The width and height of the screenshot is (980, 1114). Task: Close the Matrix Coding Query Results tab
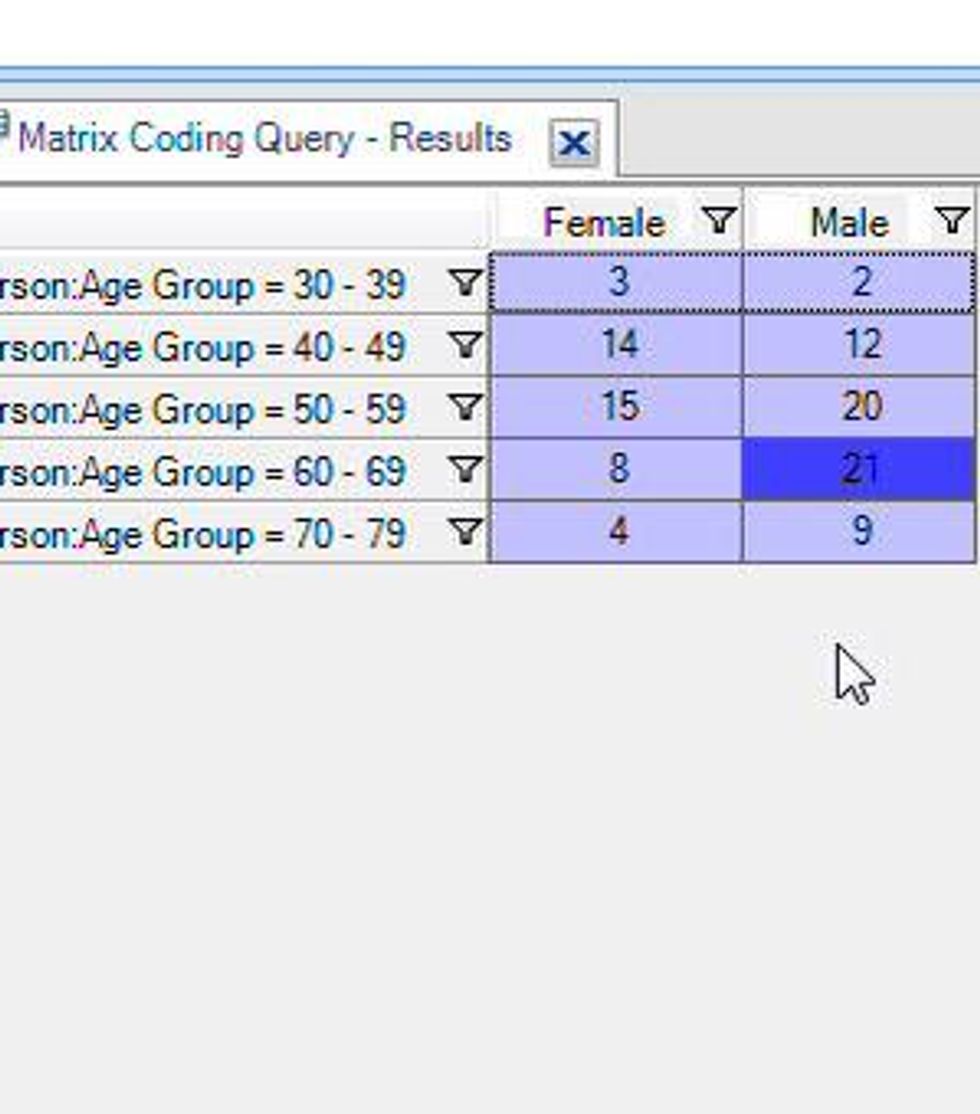point(574,144)
